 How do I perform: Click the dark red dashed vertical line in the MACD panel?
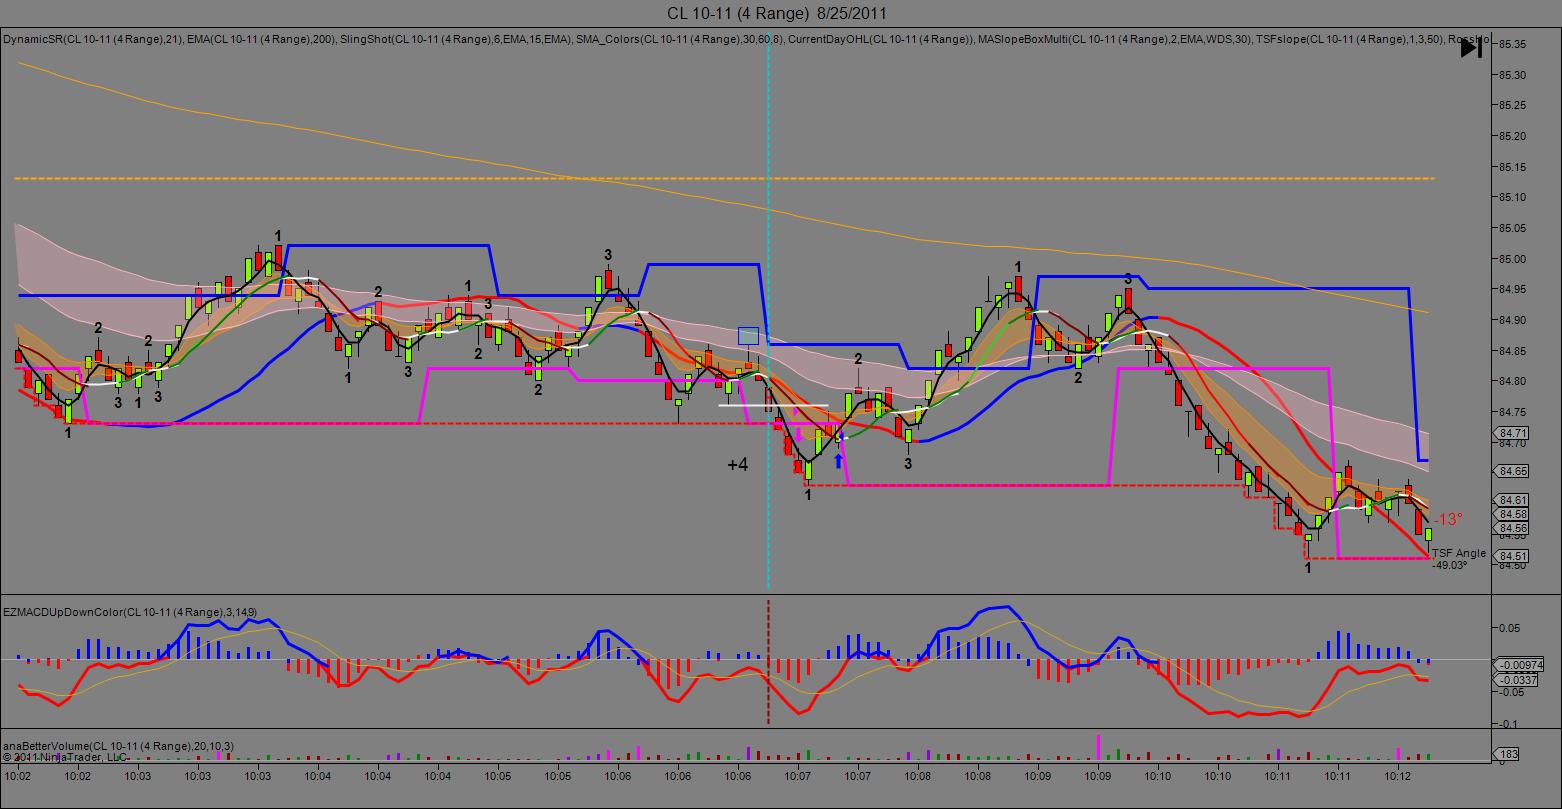(768, 661)
